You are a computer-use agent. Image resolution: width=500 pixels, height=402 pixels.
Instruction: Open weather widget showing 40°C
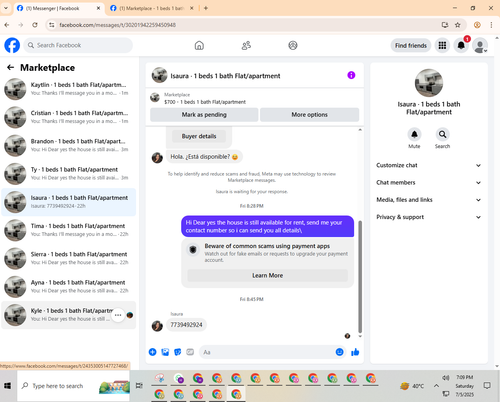pyautogui.click(x=412, y=386)
